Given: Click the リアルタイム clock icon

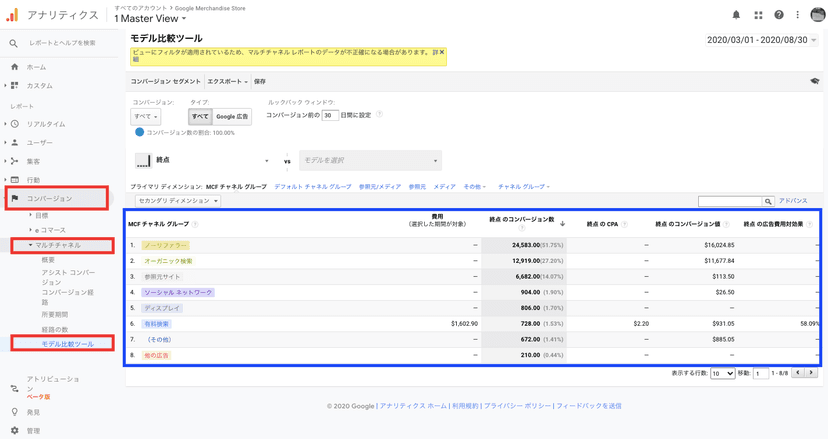Looking at the screenshot, I should (15, 124).
